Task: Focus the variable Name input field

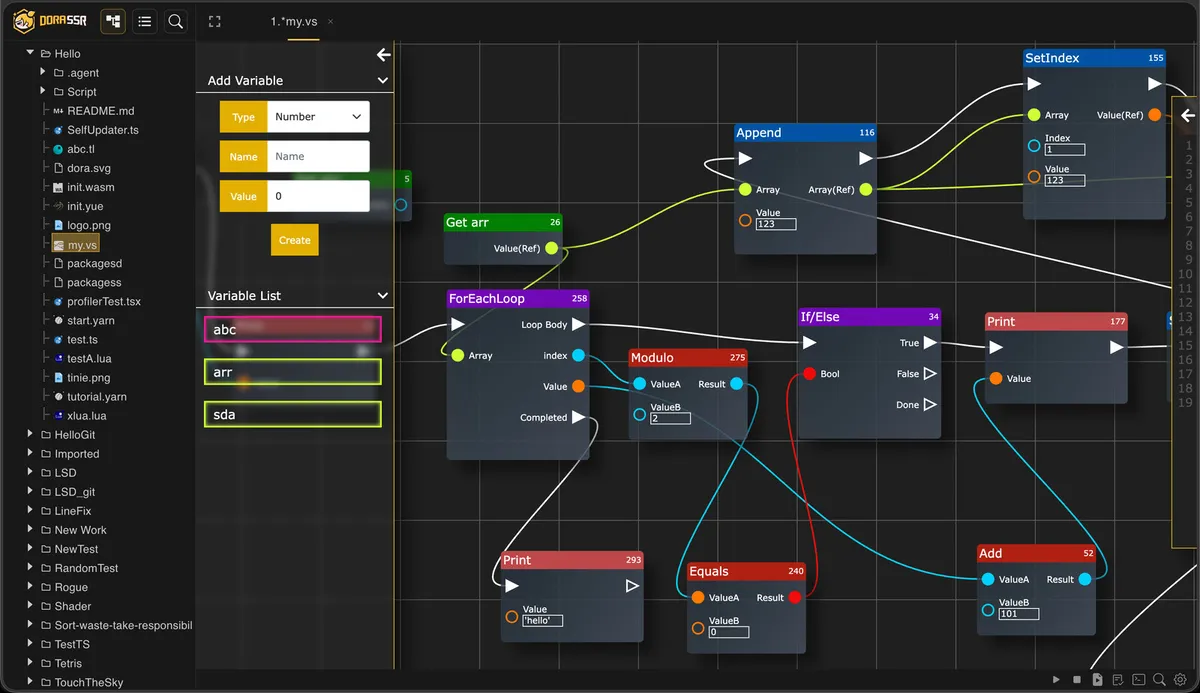Action: tap(318, 156)
